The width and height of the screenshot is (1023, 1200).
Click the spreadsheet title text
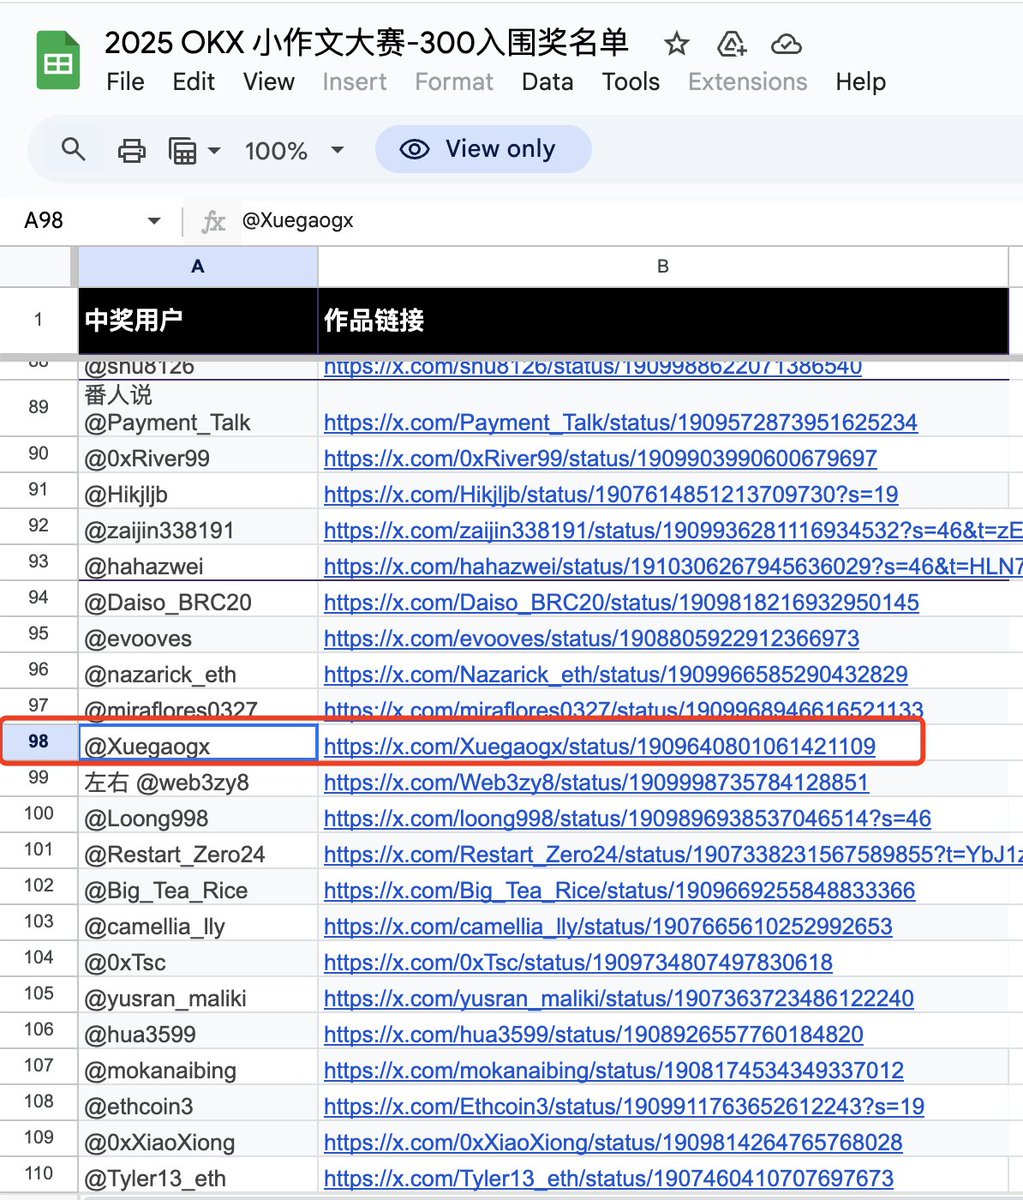[366, 43]
